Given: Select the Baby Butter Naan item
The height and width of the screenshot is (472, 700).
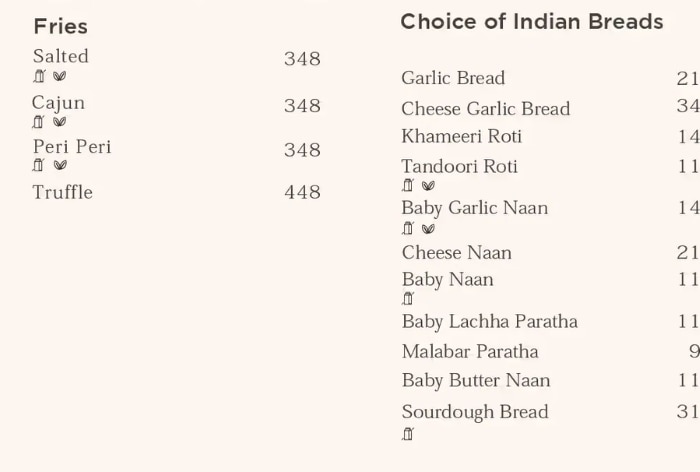Looking at the screenshot, I should click(x=475, y=380).
